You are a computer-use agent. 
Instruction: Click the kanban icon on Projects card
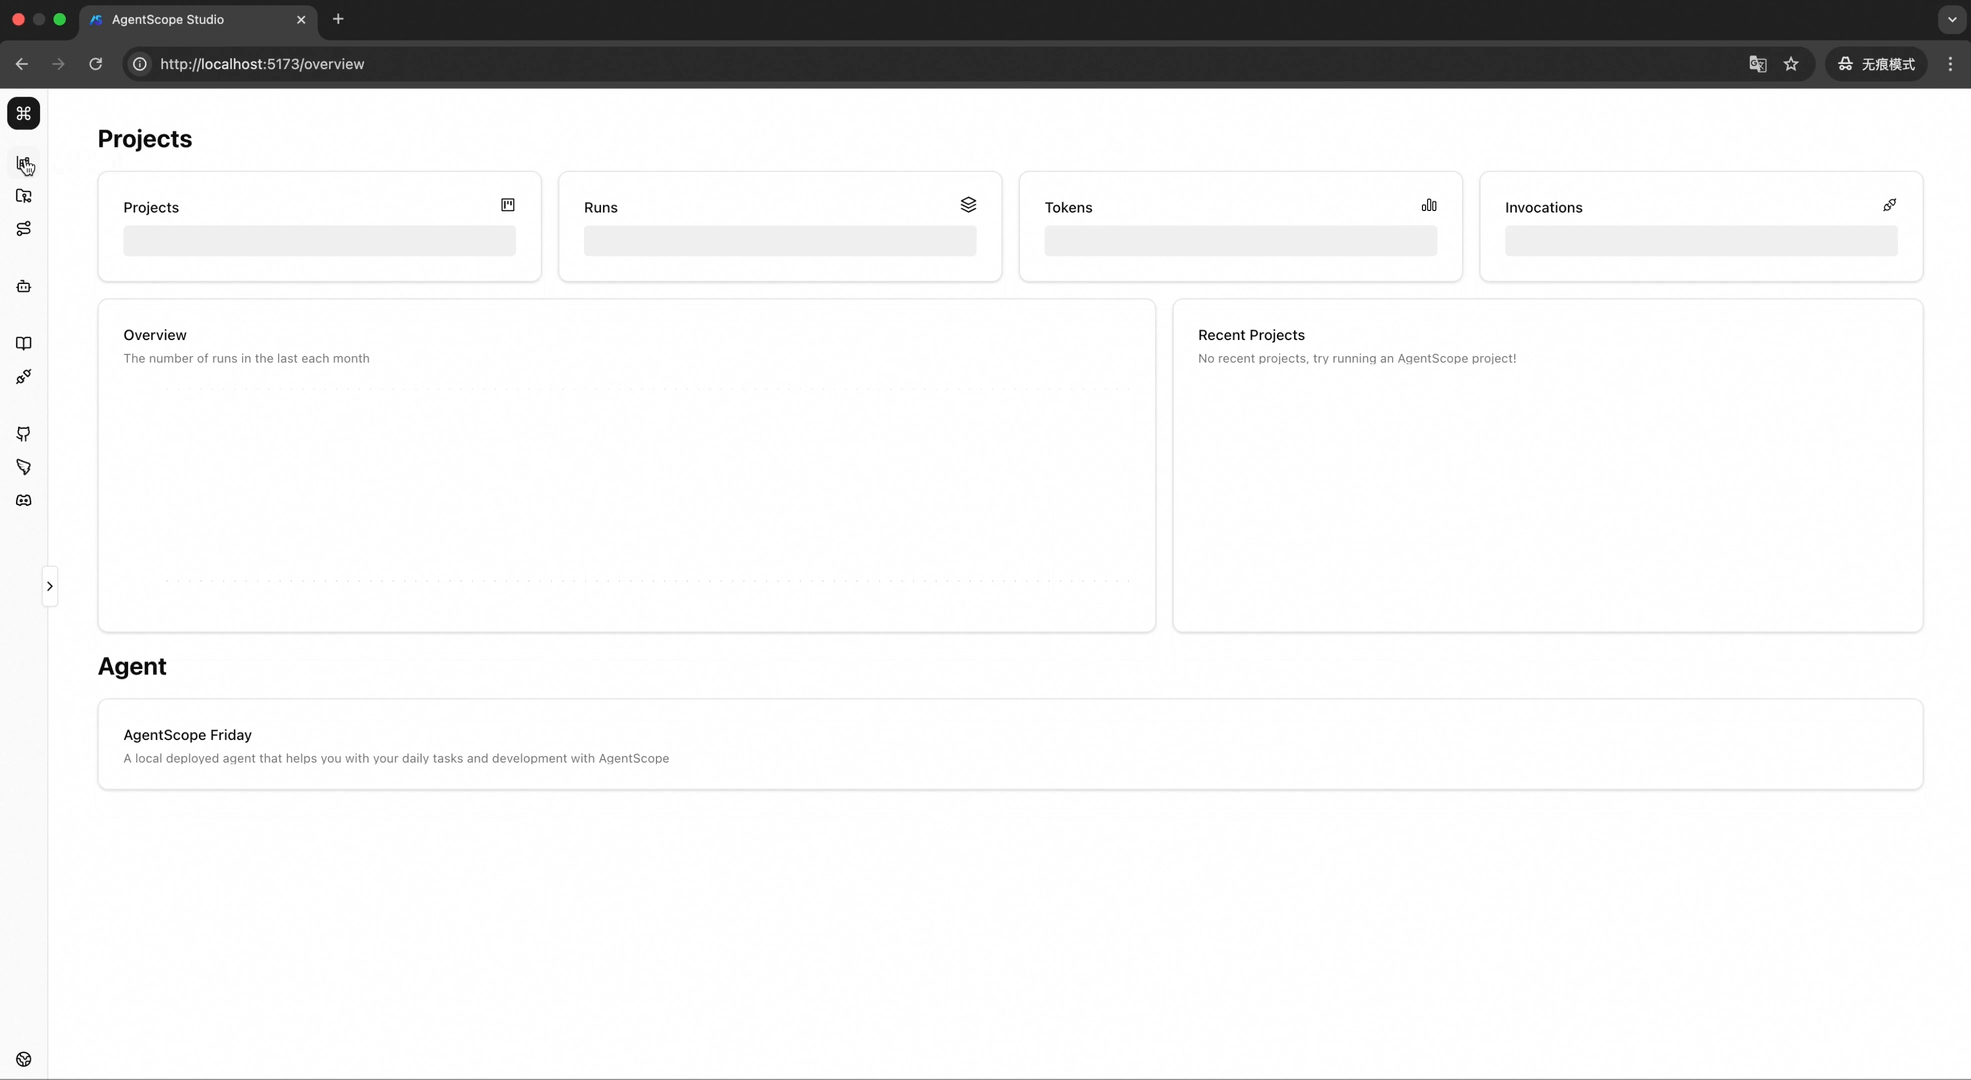coord(508,205)
